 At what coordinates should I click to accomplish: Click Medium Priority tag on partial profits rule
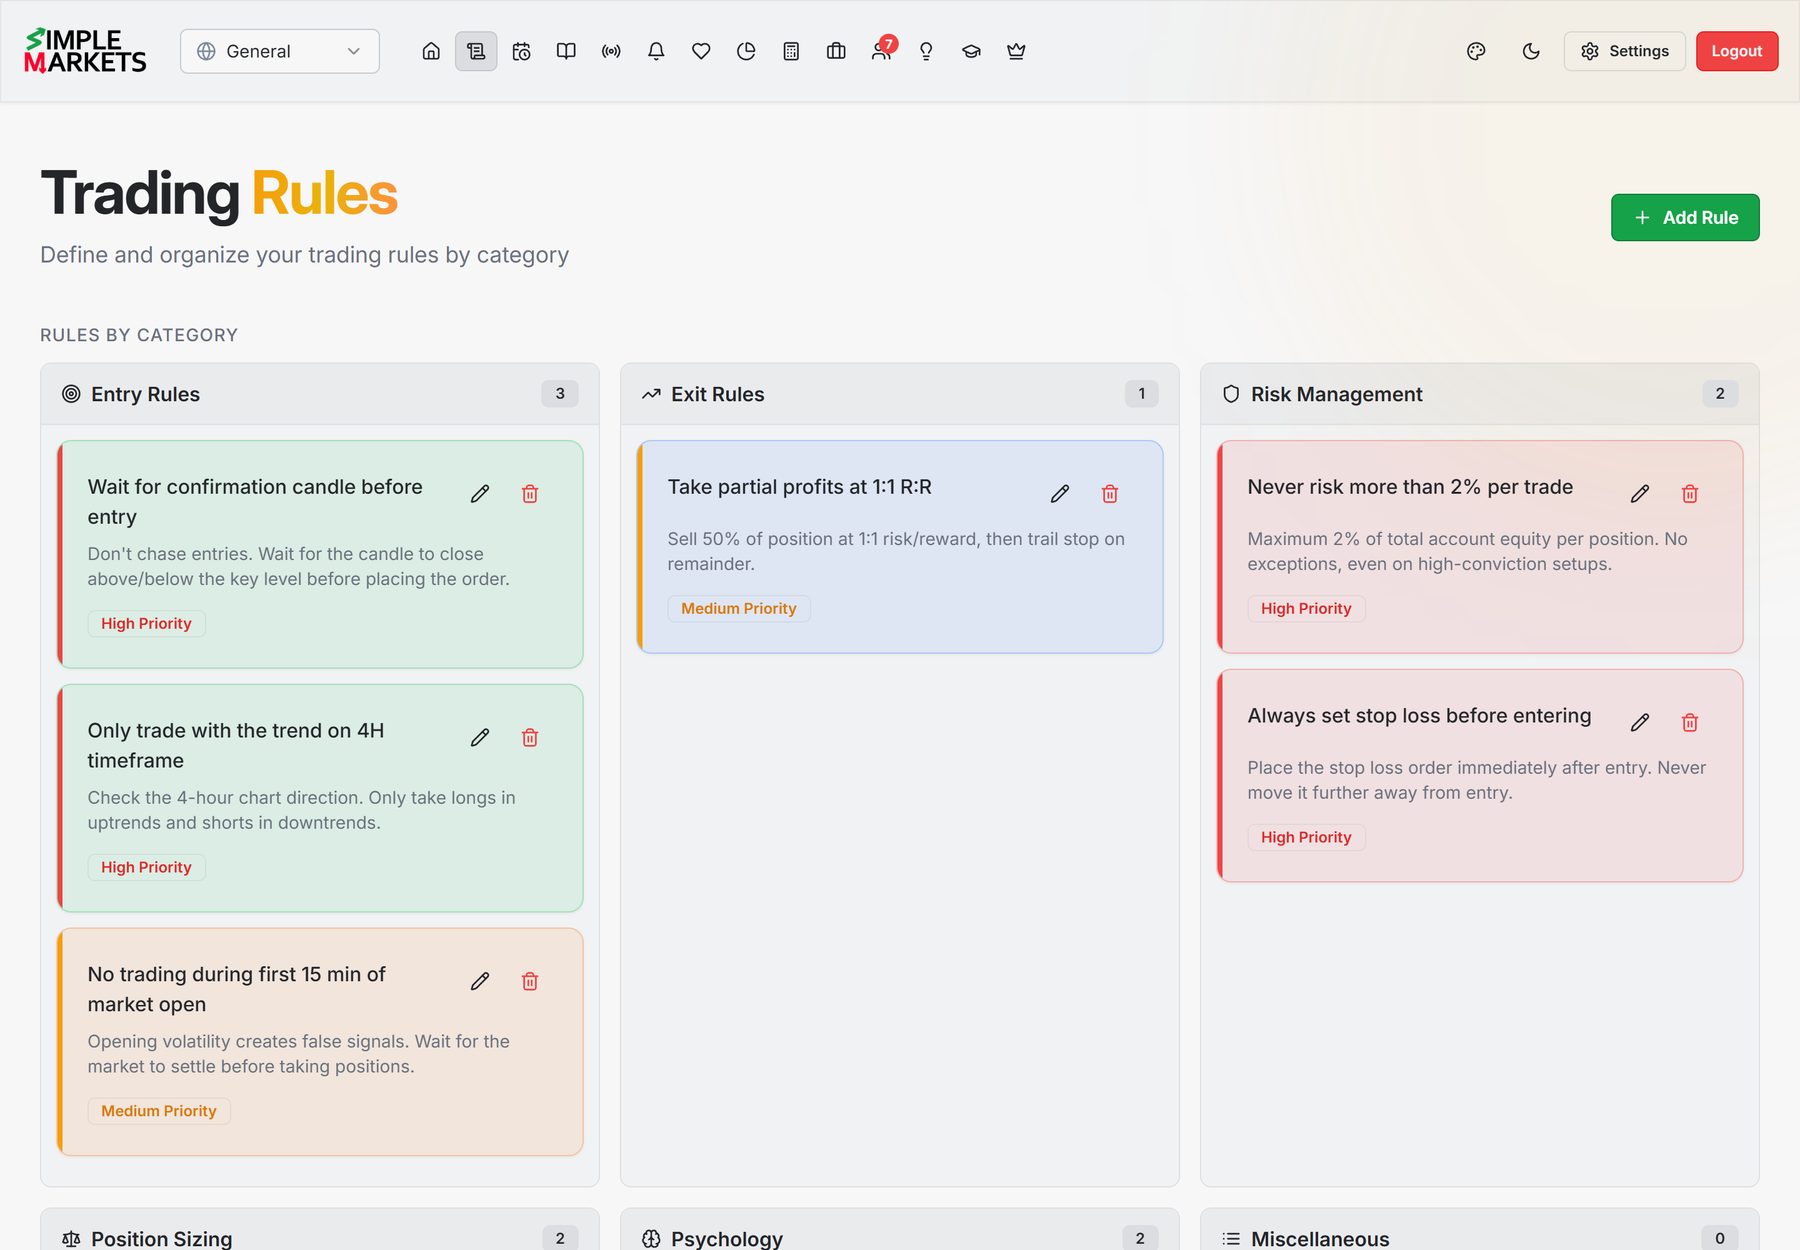coord(739,609)
